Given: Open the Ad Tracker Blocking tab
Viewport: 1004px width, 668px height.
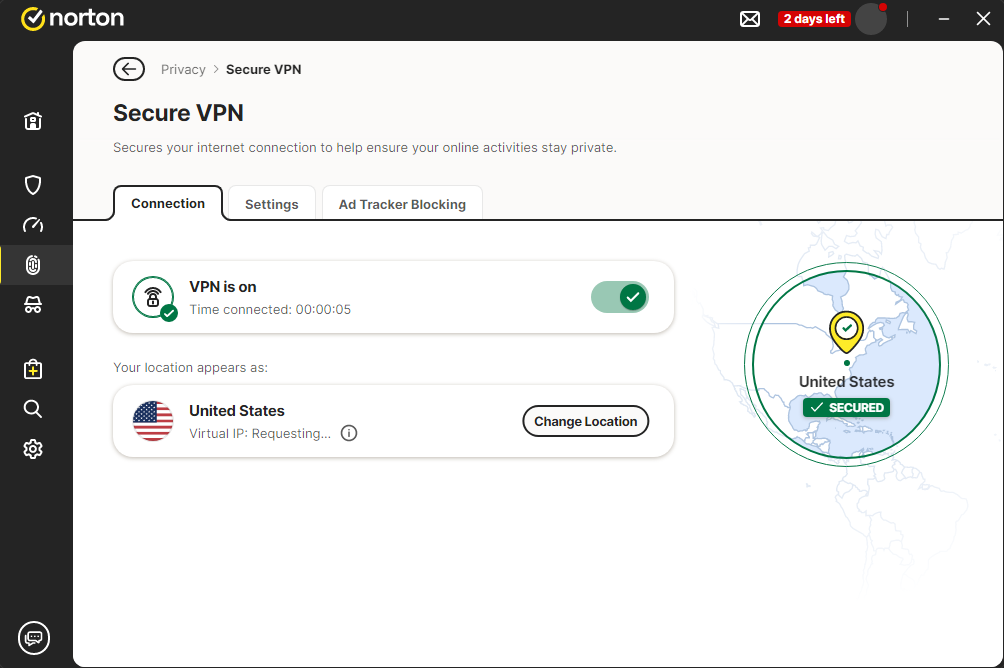Looking at the screenshot, I should pyautogui.click(x=402, y=204).
